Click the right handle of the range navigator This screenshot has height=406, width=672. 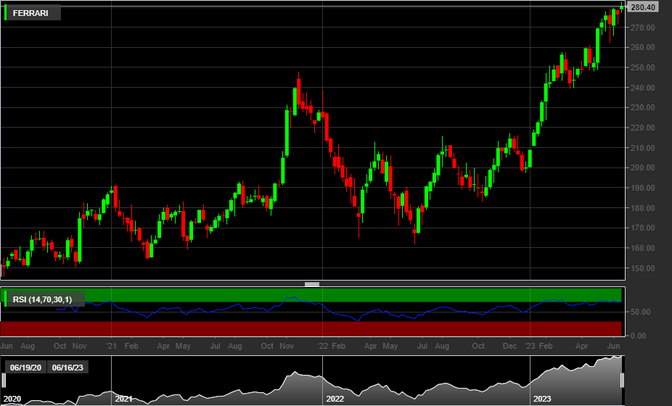[x=621, y=380]
